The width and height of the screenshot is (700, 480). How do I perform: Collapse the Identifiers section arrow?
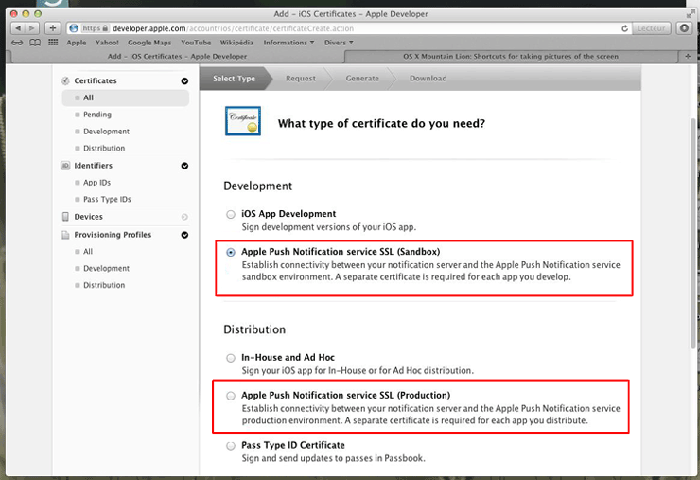click(184, 166)
